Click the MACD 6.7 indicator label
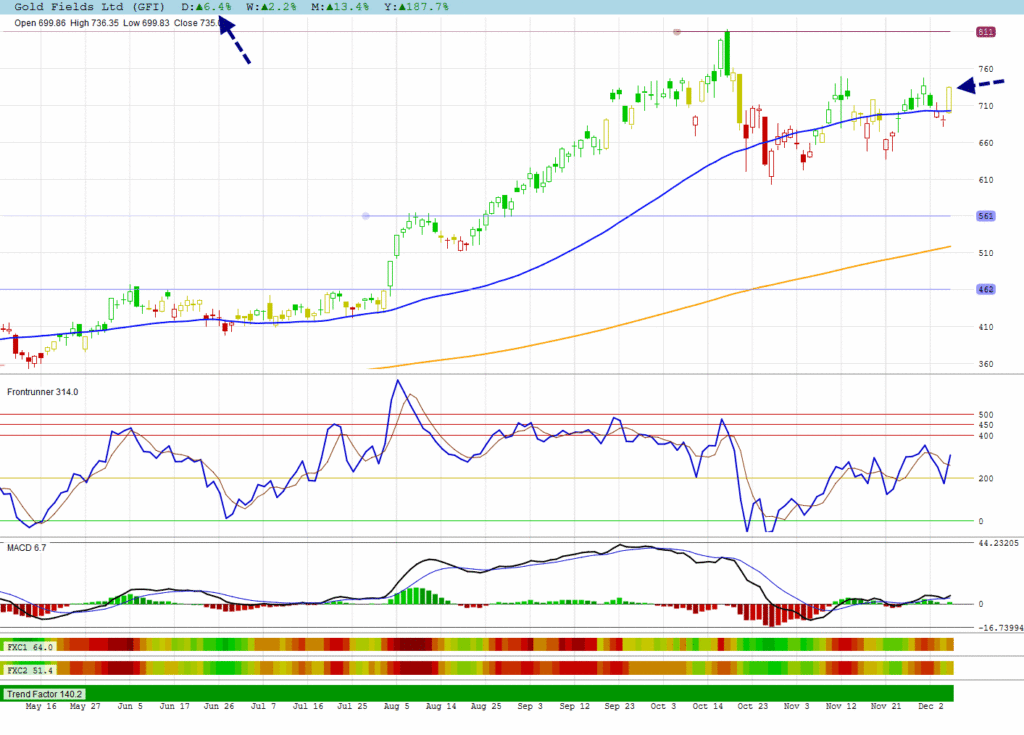This screenshot has height=735, width=1024. (x=27, y=548)
